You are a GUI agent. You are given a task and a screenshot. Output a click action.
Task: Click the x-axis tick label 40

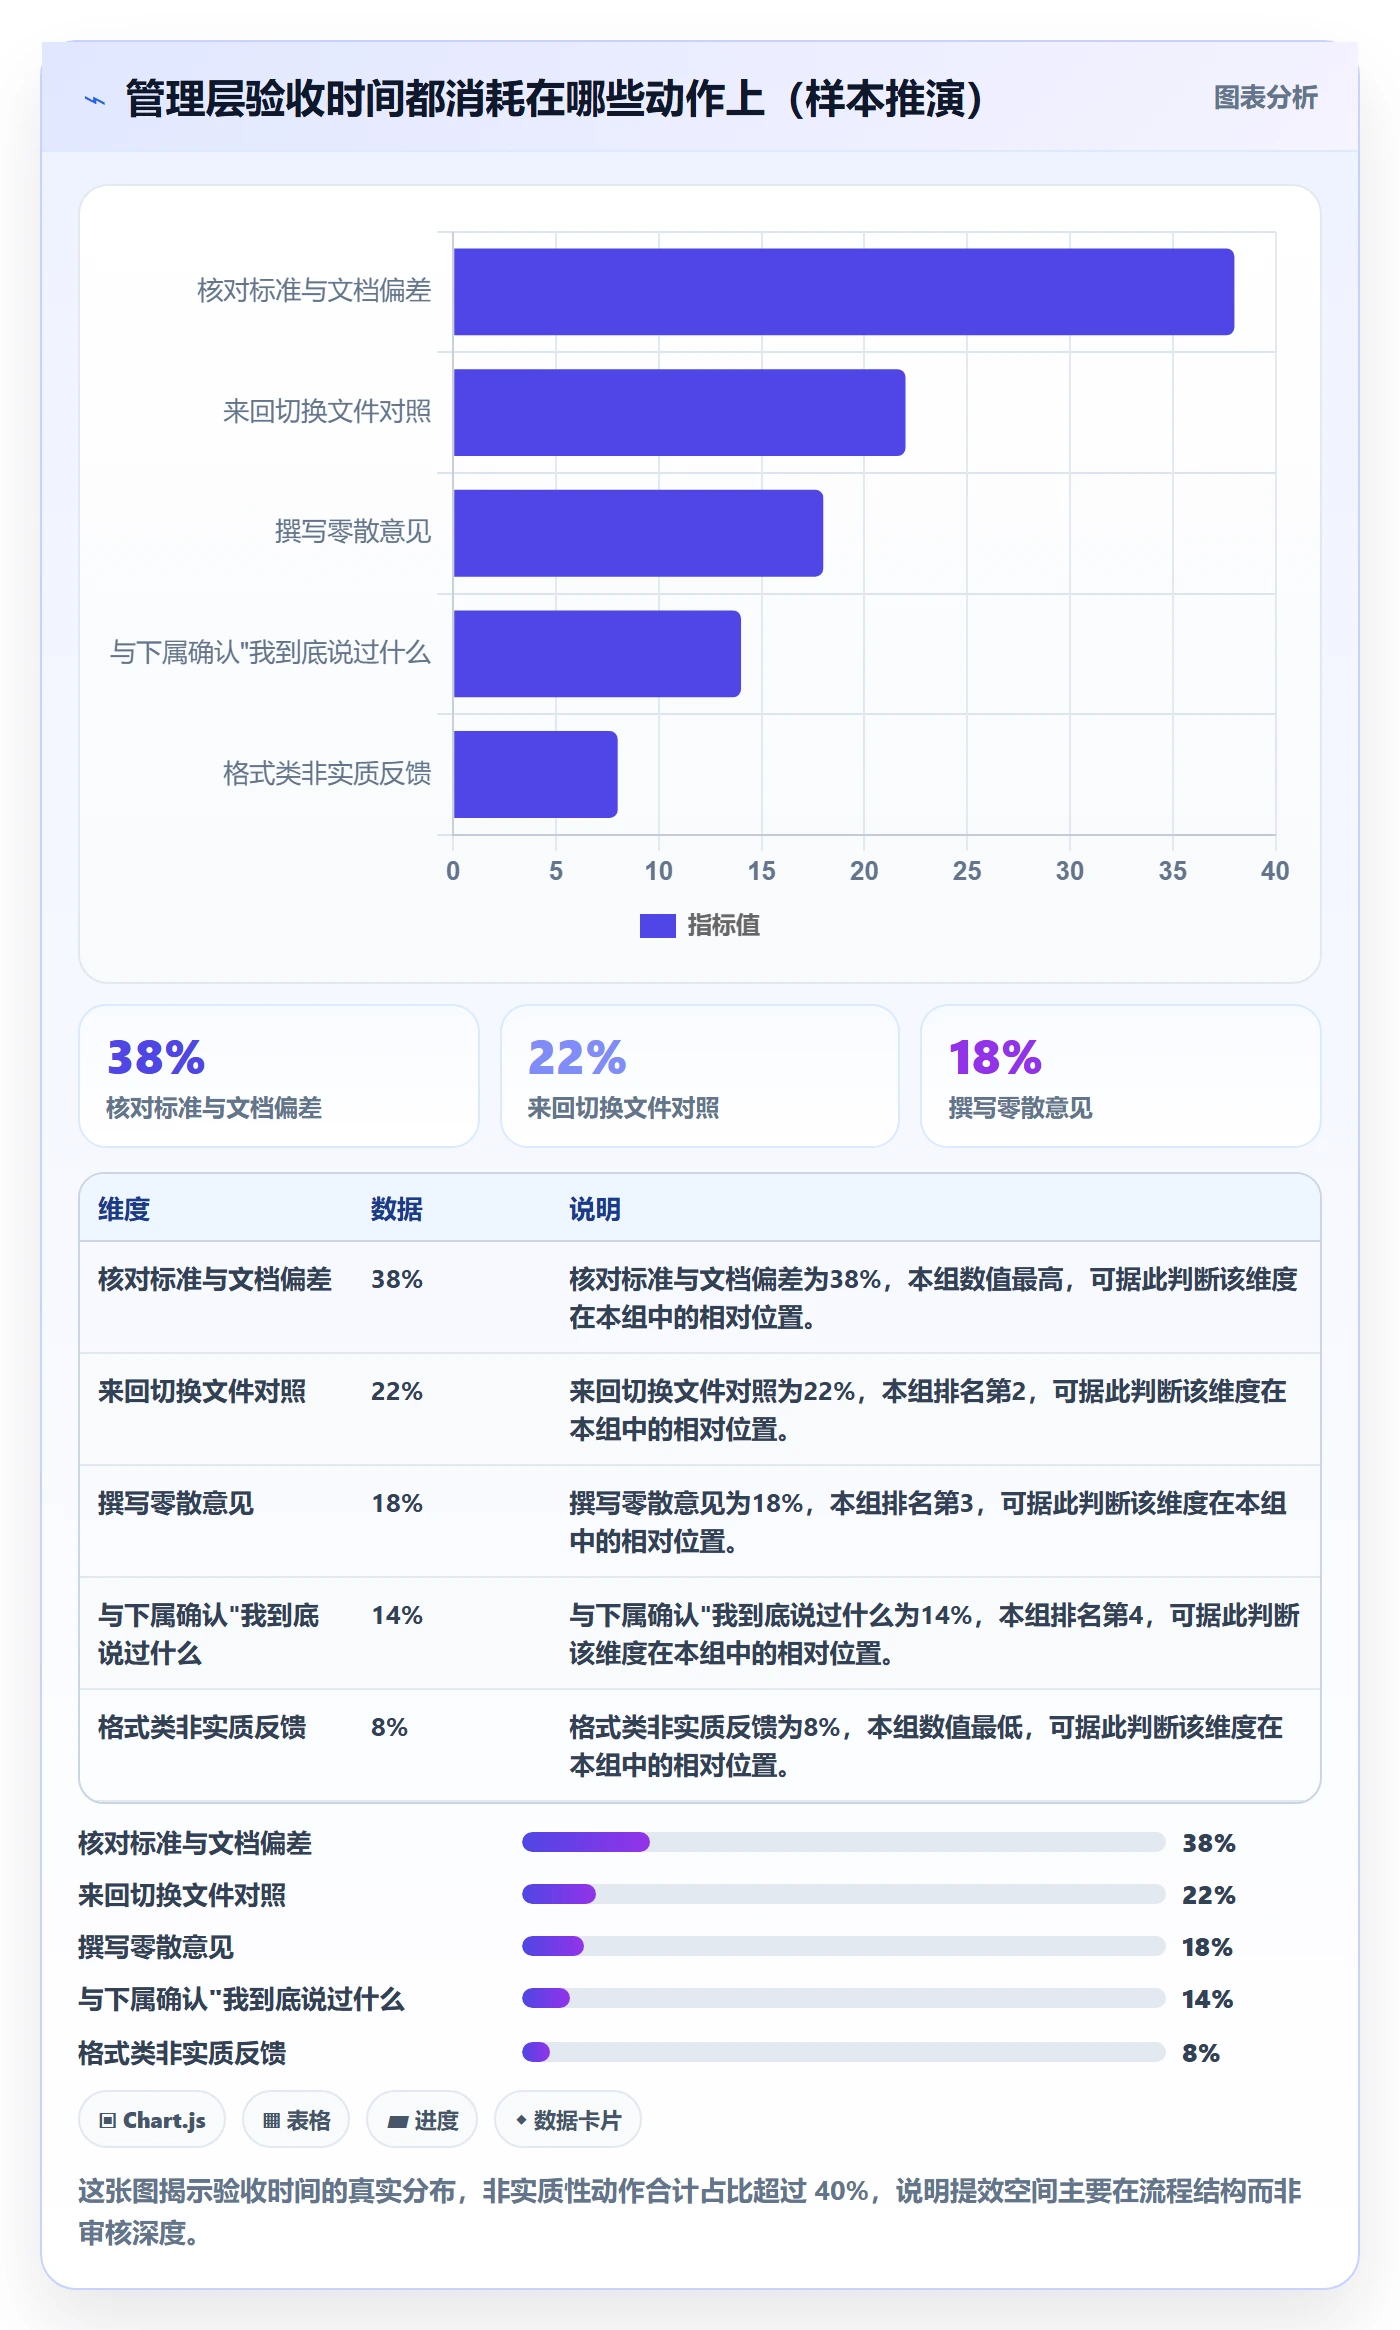pos(1275,871)
